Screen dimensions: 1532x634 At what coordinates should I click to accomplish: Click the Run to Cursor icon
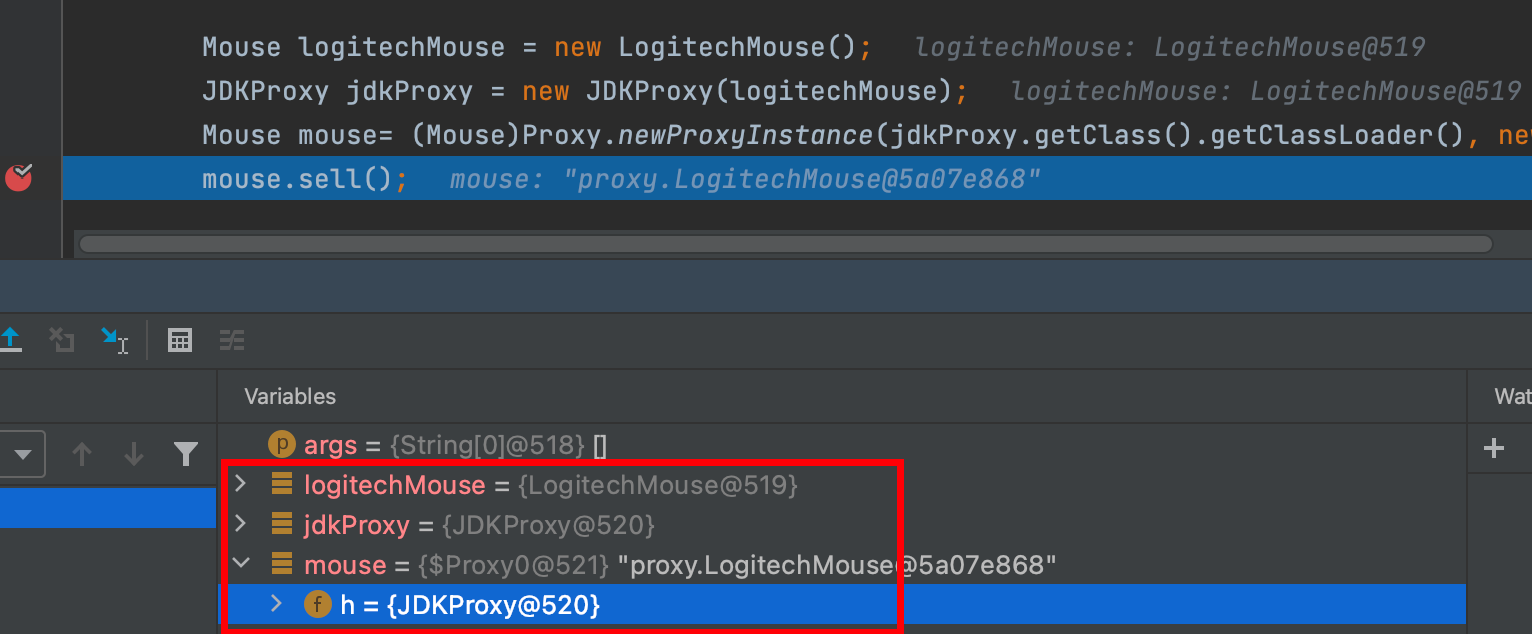pyautogui.click(x=114, y=341)
